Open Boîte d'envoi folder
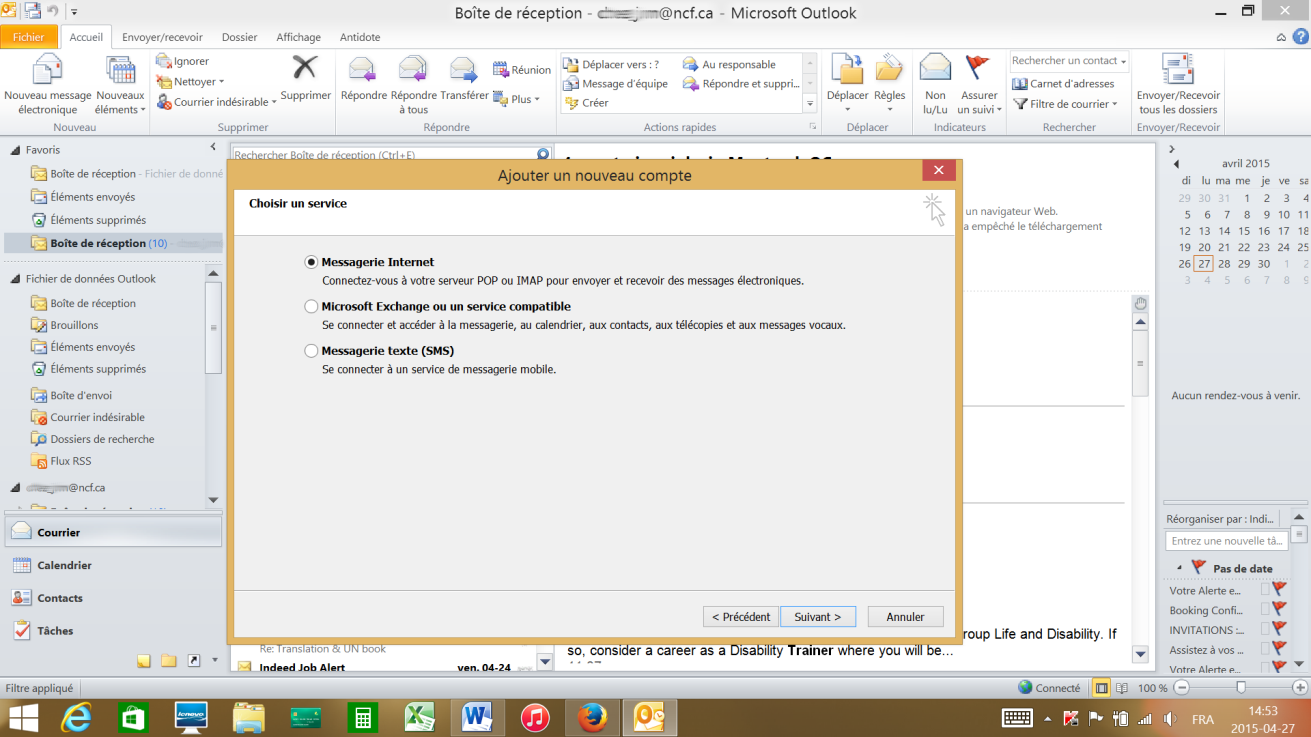The width and height of the screenshot is (1311, 737). click(81, 395)
